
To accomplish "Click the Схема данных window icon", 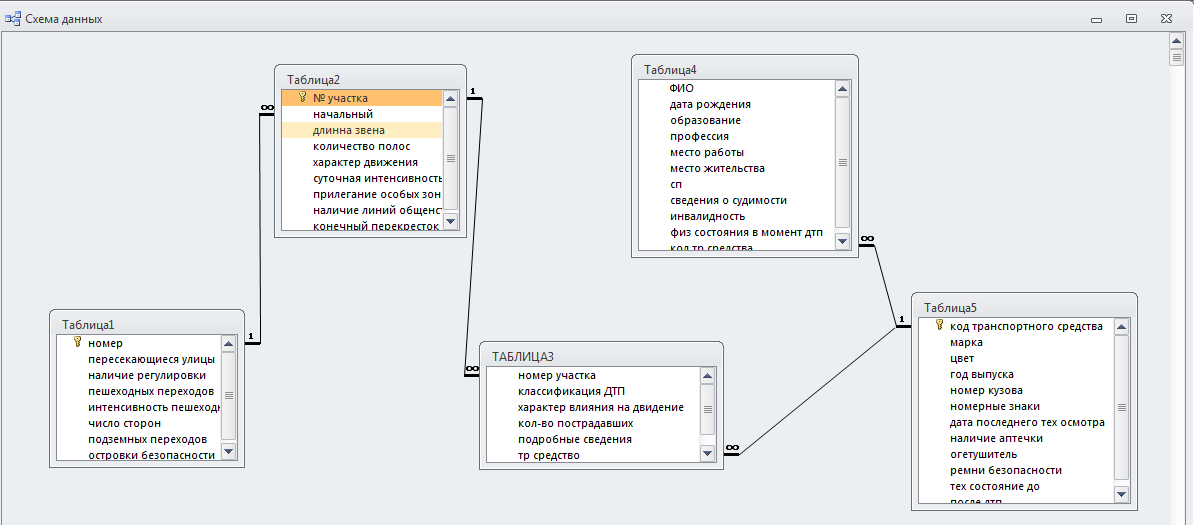I will 13,18.
